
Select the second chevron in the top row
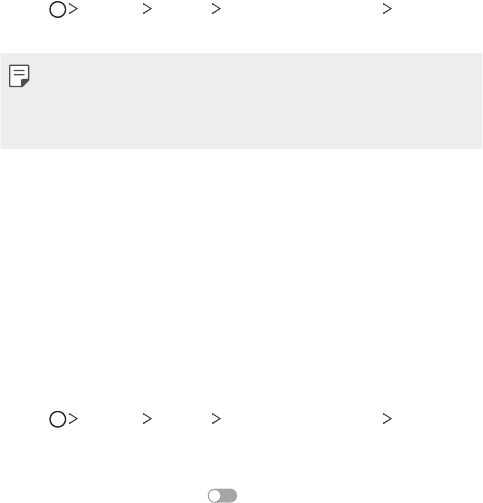[147, 9]
